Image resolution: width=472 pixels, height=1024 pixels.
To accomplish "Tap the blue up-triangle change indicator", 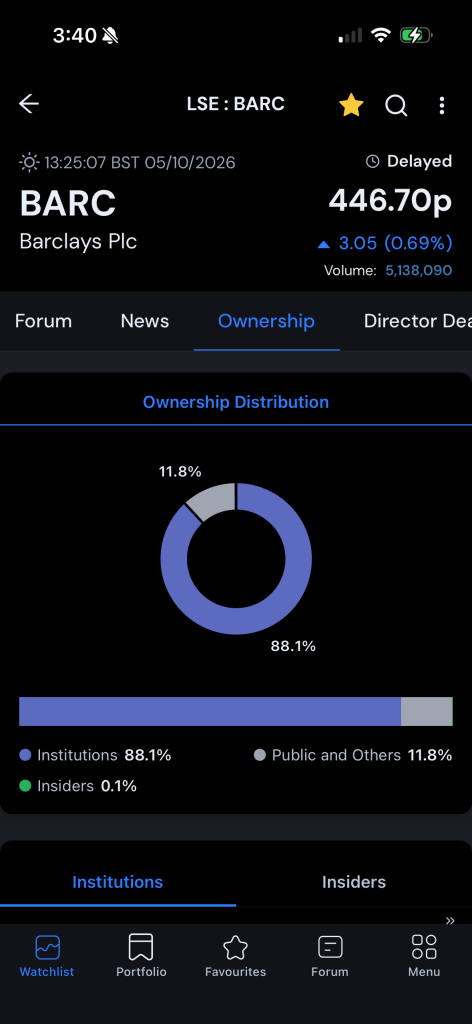I will 323,245.
